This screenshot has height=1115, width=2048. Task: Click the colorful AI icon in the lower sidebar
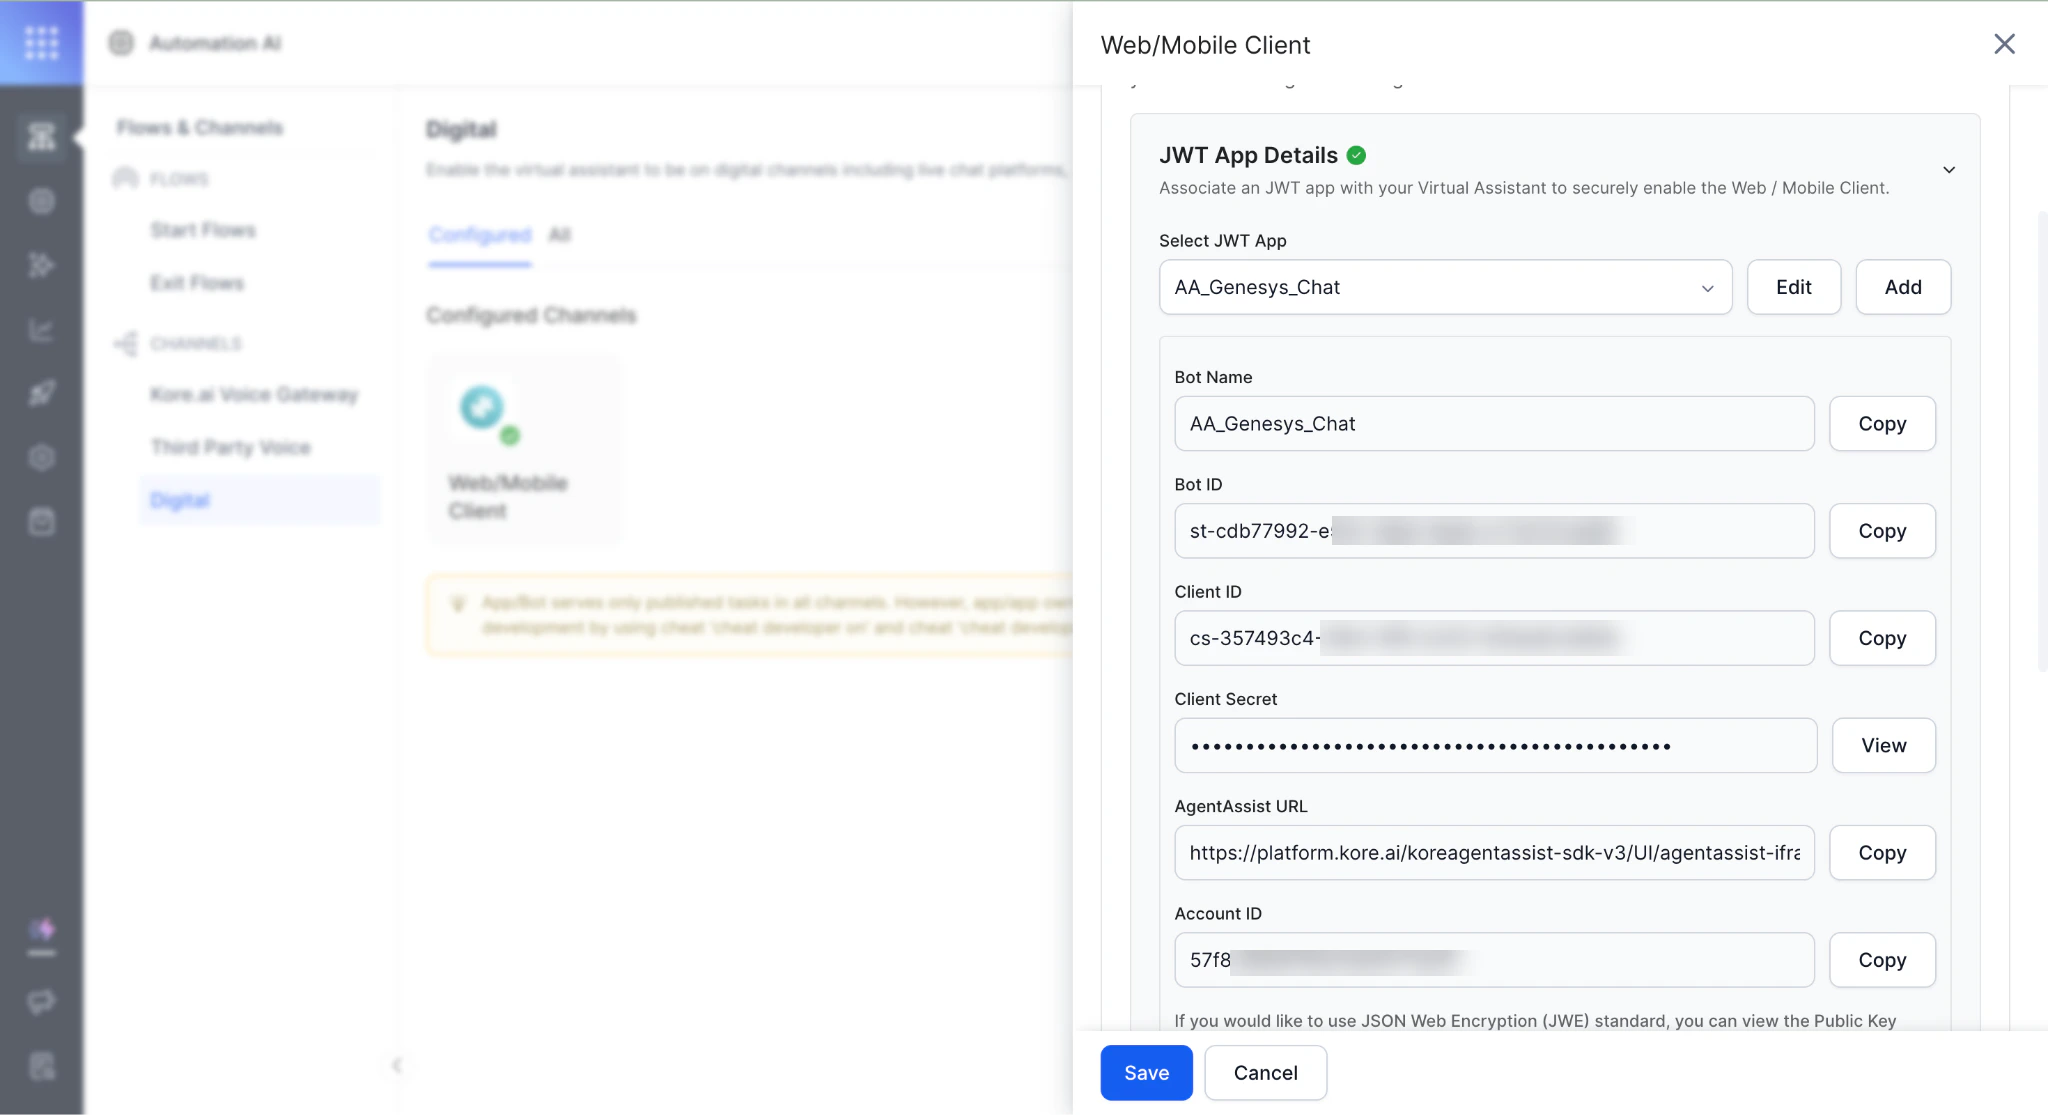(42, 930)
